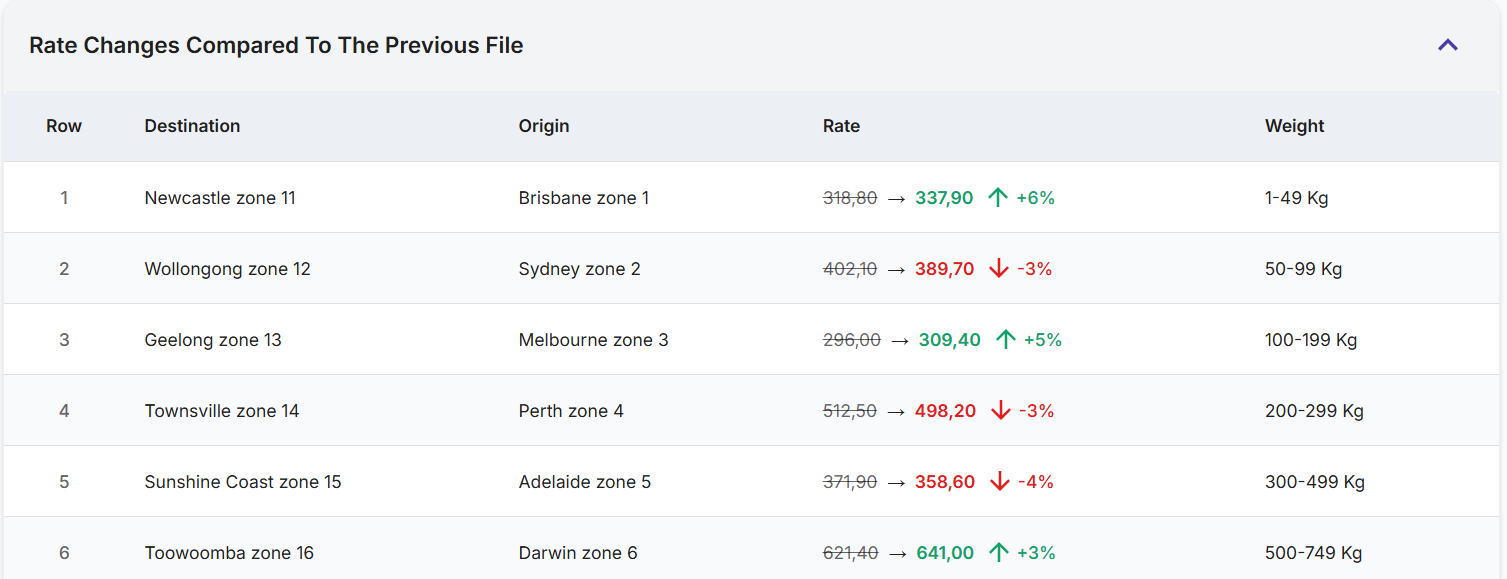
Task: Click red down arrow in Sunshine Coast row
Action: (x=999, y=482)
